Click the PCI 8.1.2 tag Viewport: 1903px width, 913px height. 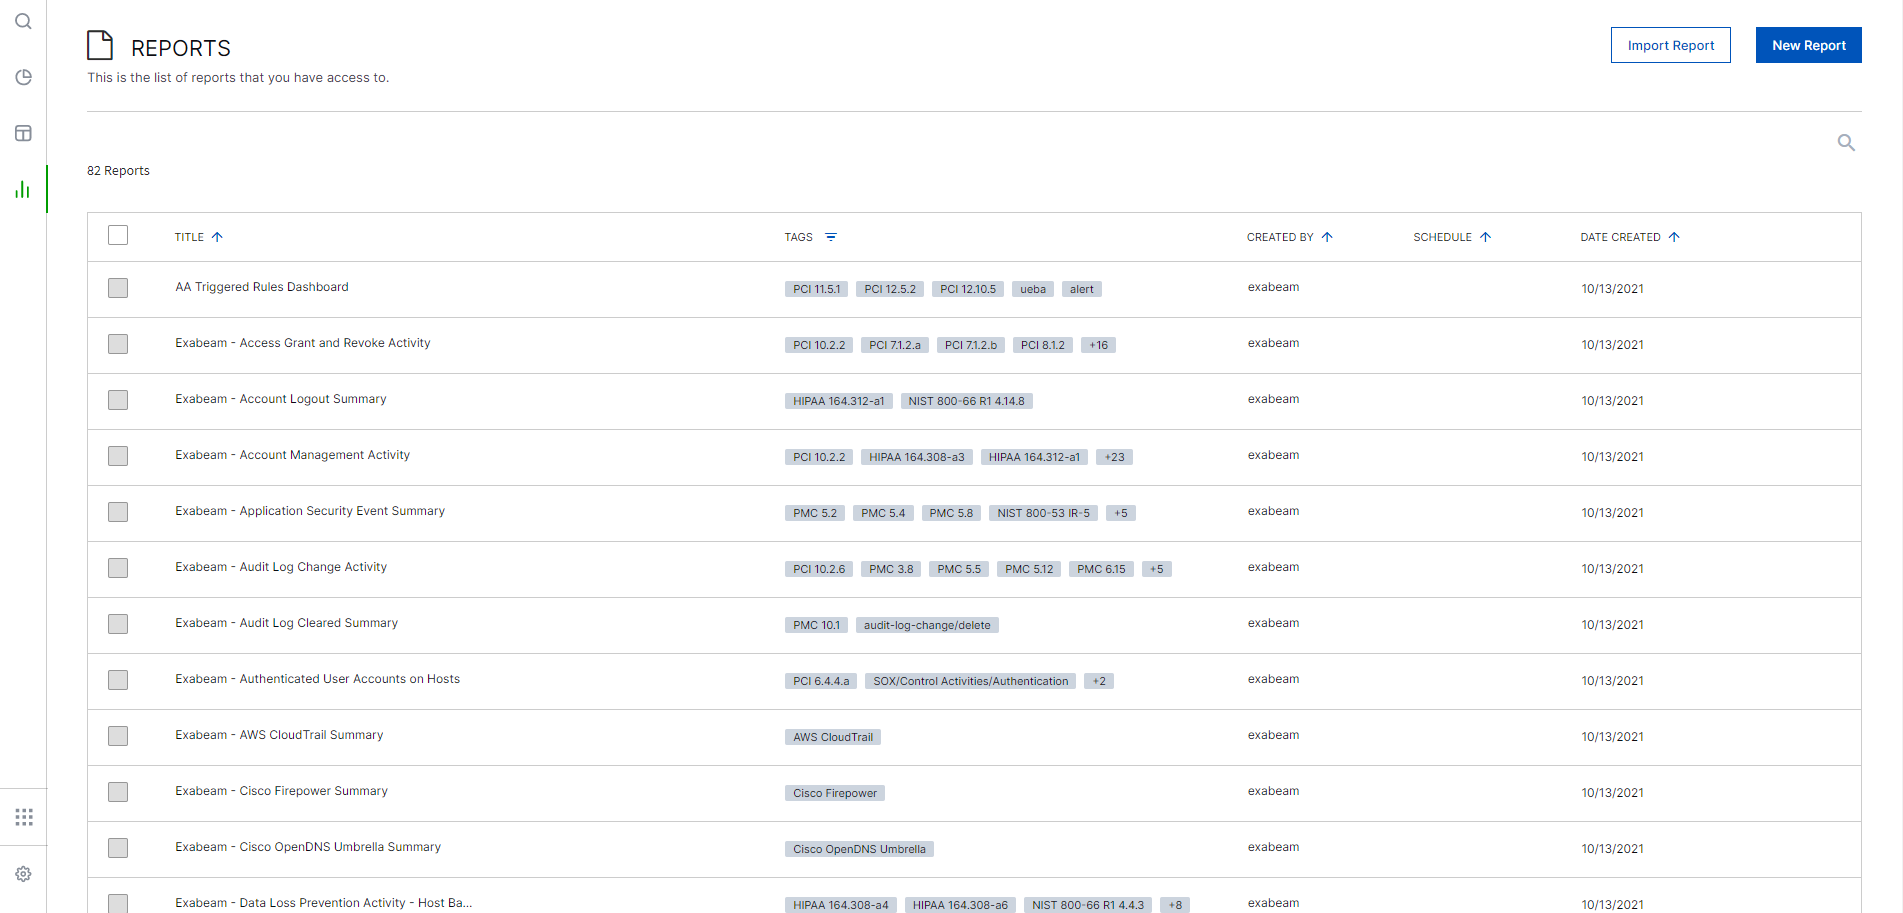coord(1042,345)
